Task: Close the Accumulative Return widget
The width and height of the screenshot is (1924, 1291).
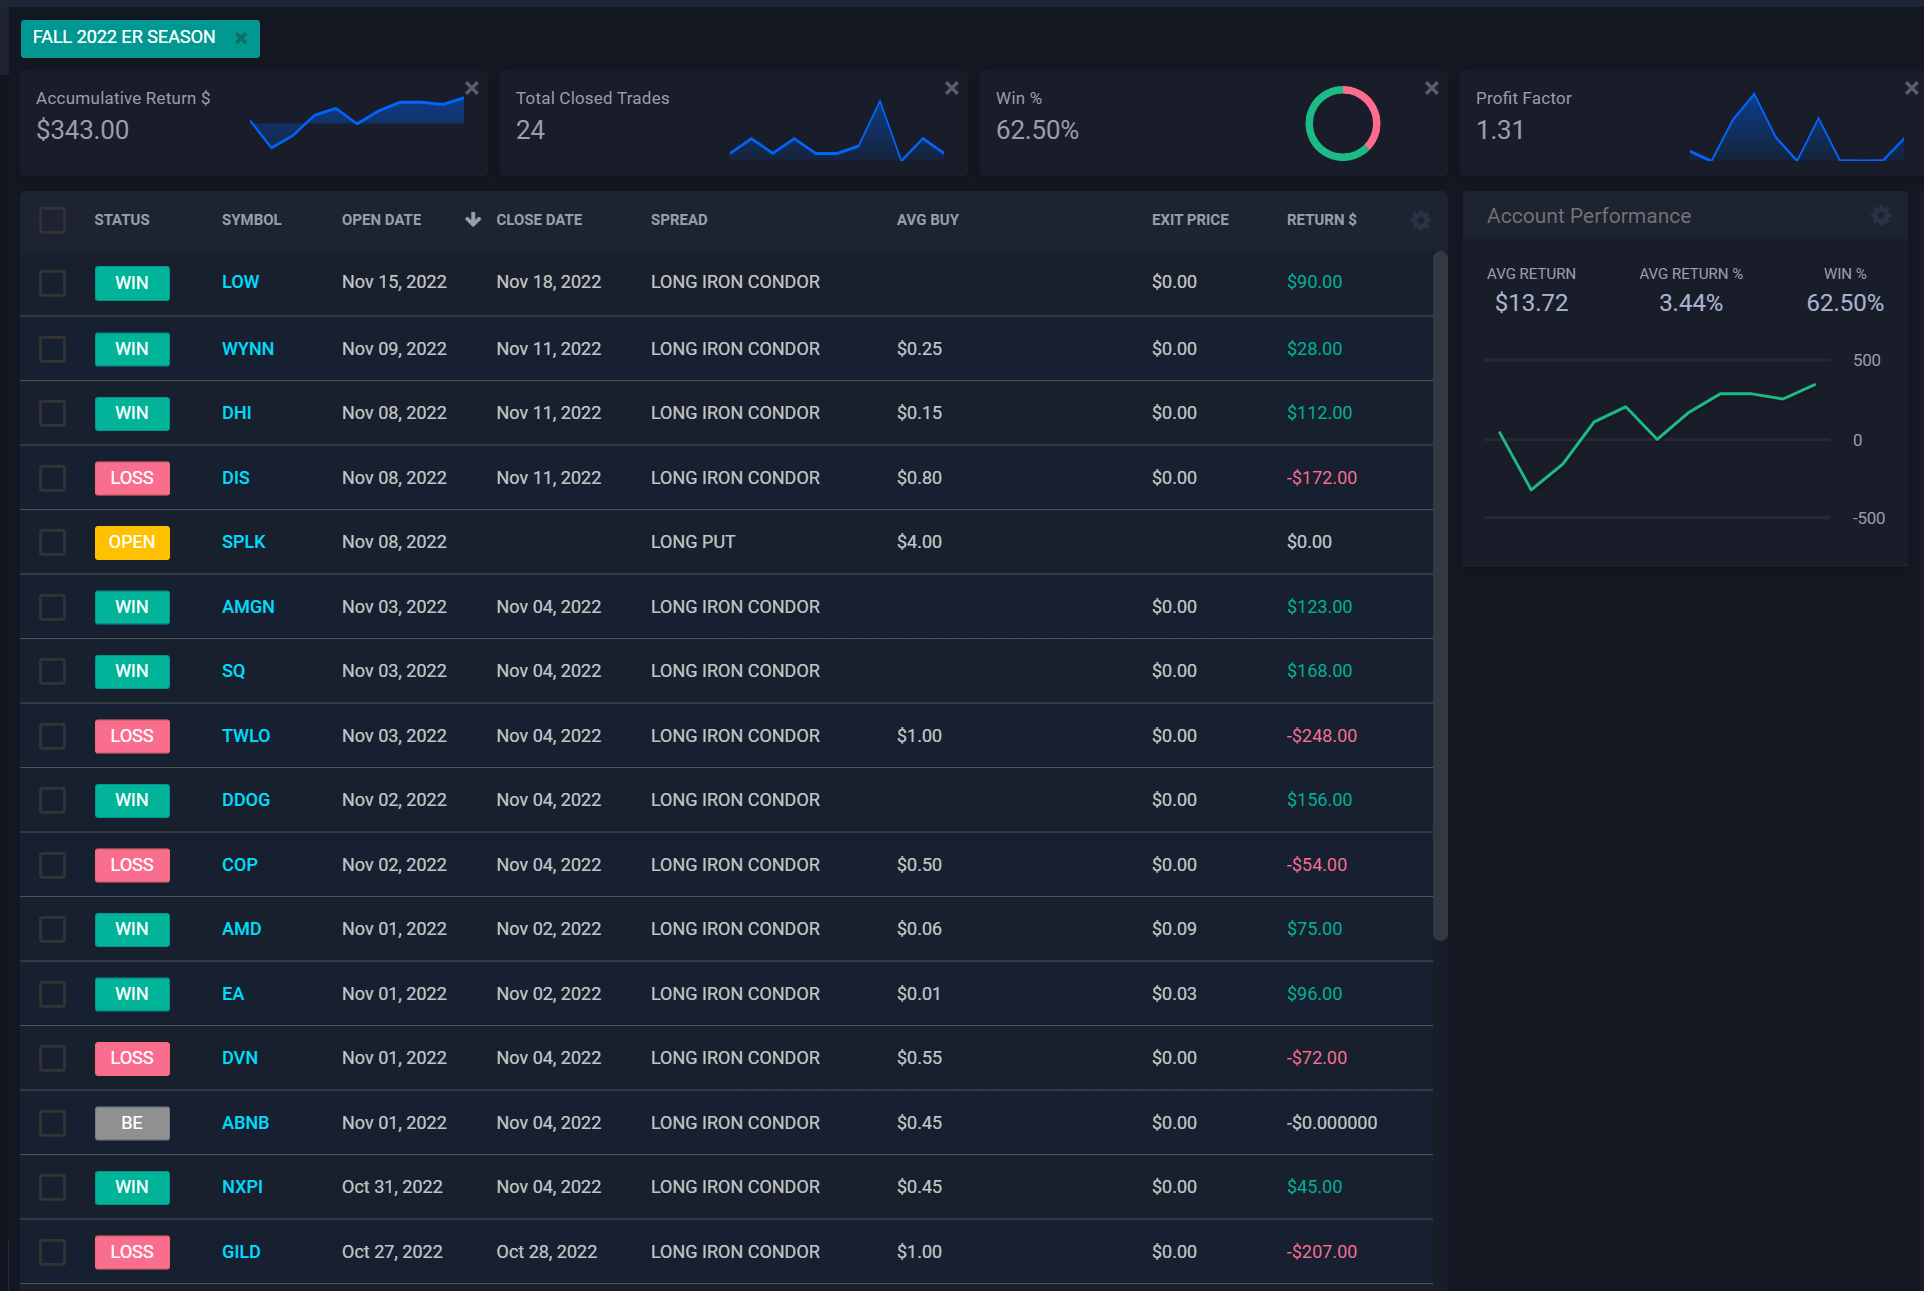Action: (472, 88)
